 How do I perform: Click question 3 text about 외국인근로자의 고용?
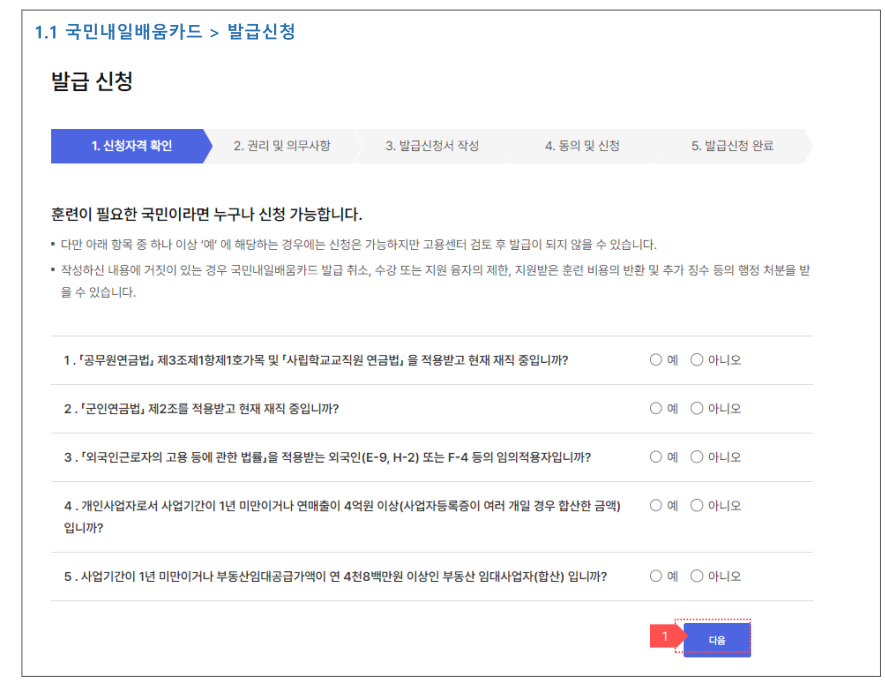coord(327,457)
